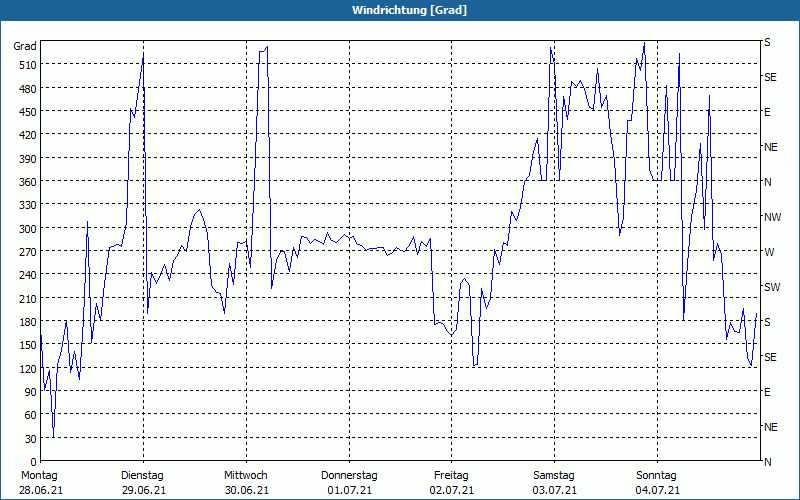Select the date 04.07.21
This screenshot has height=500, width=800.
(x=658, y=491)
